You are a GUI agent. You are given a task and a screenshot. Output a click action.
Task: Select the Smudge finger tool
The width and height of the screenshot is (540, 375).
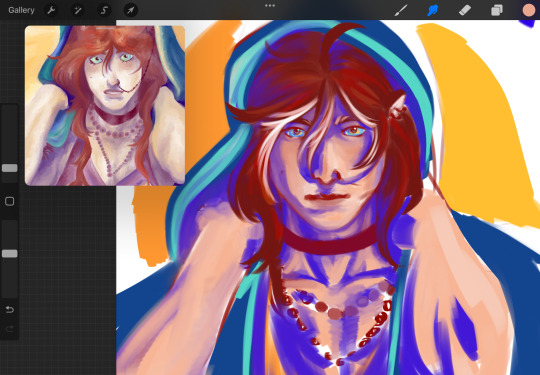[433, 10]
